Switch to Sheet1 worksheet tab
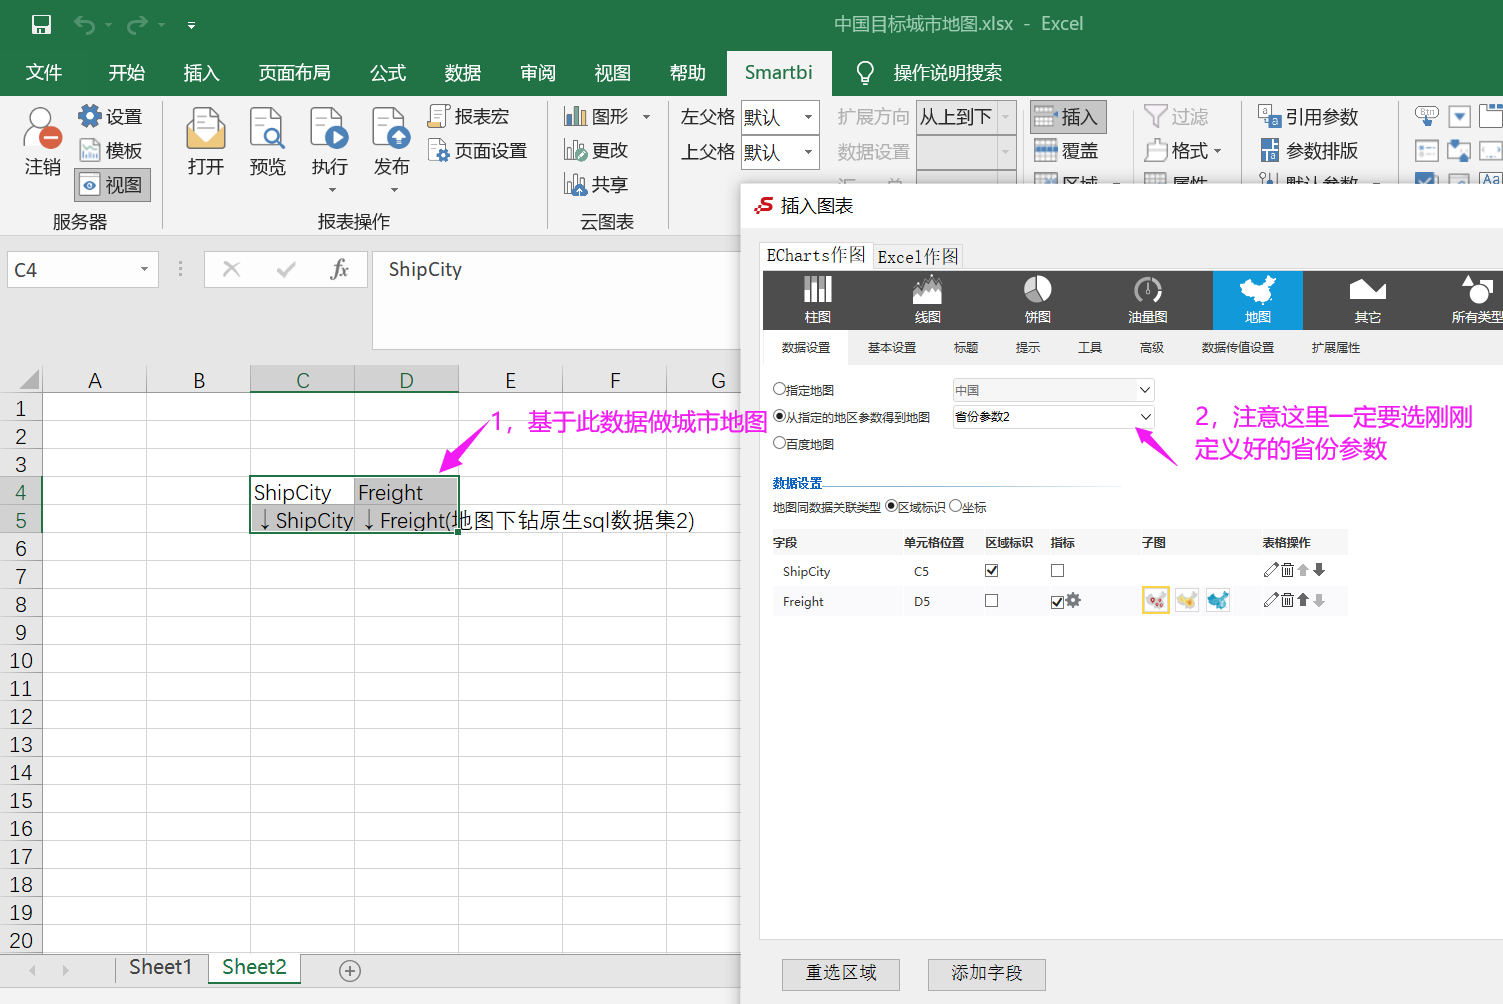Image resolution: width=1503 pixels, height=1004 pixels. (160, 967)
